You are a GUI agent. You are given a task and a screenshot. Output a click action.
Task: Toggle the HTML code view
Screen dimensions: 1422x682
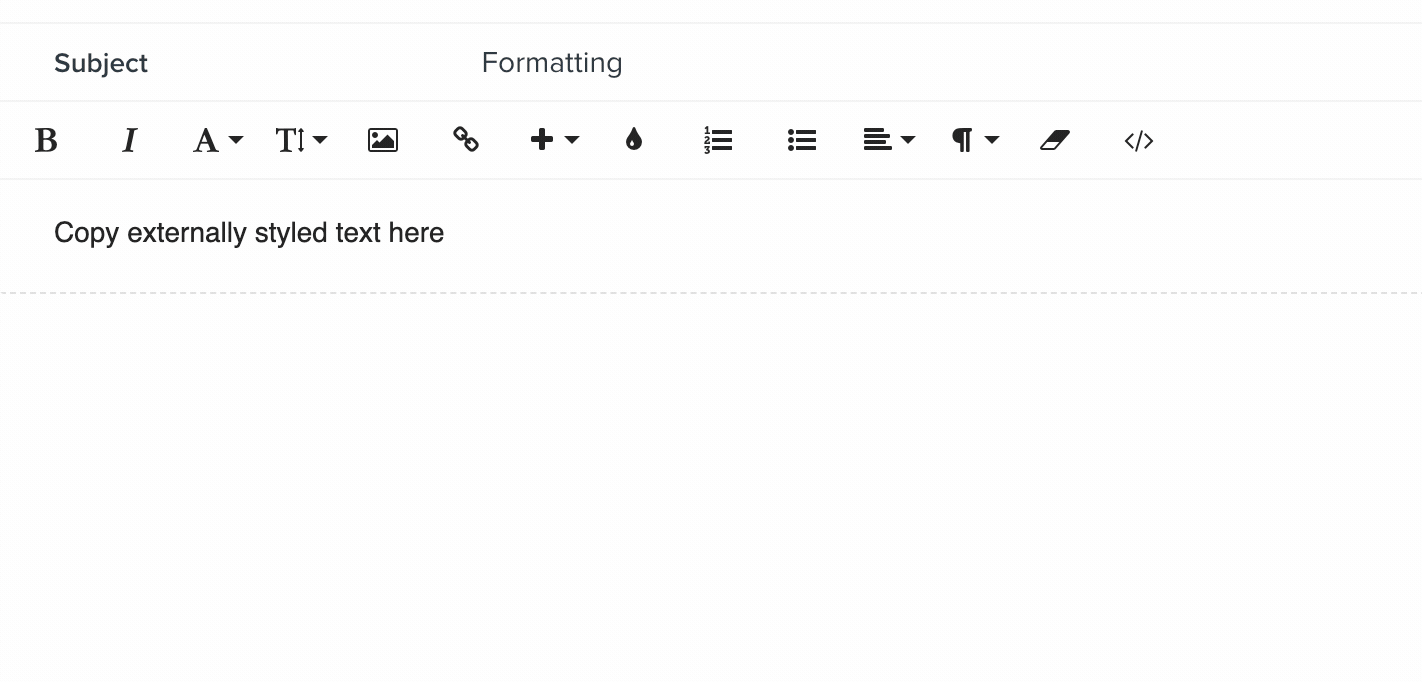coord(1139,140)
